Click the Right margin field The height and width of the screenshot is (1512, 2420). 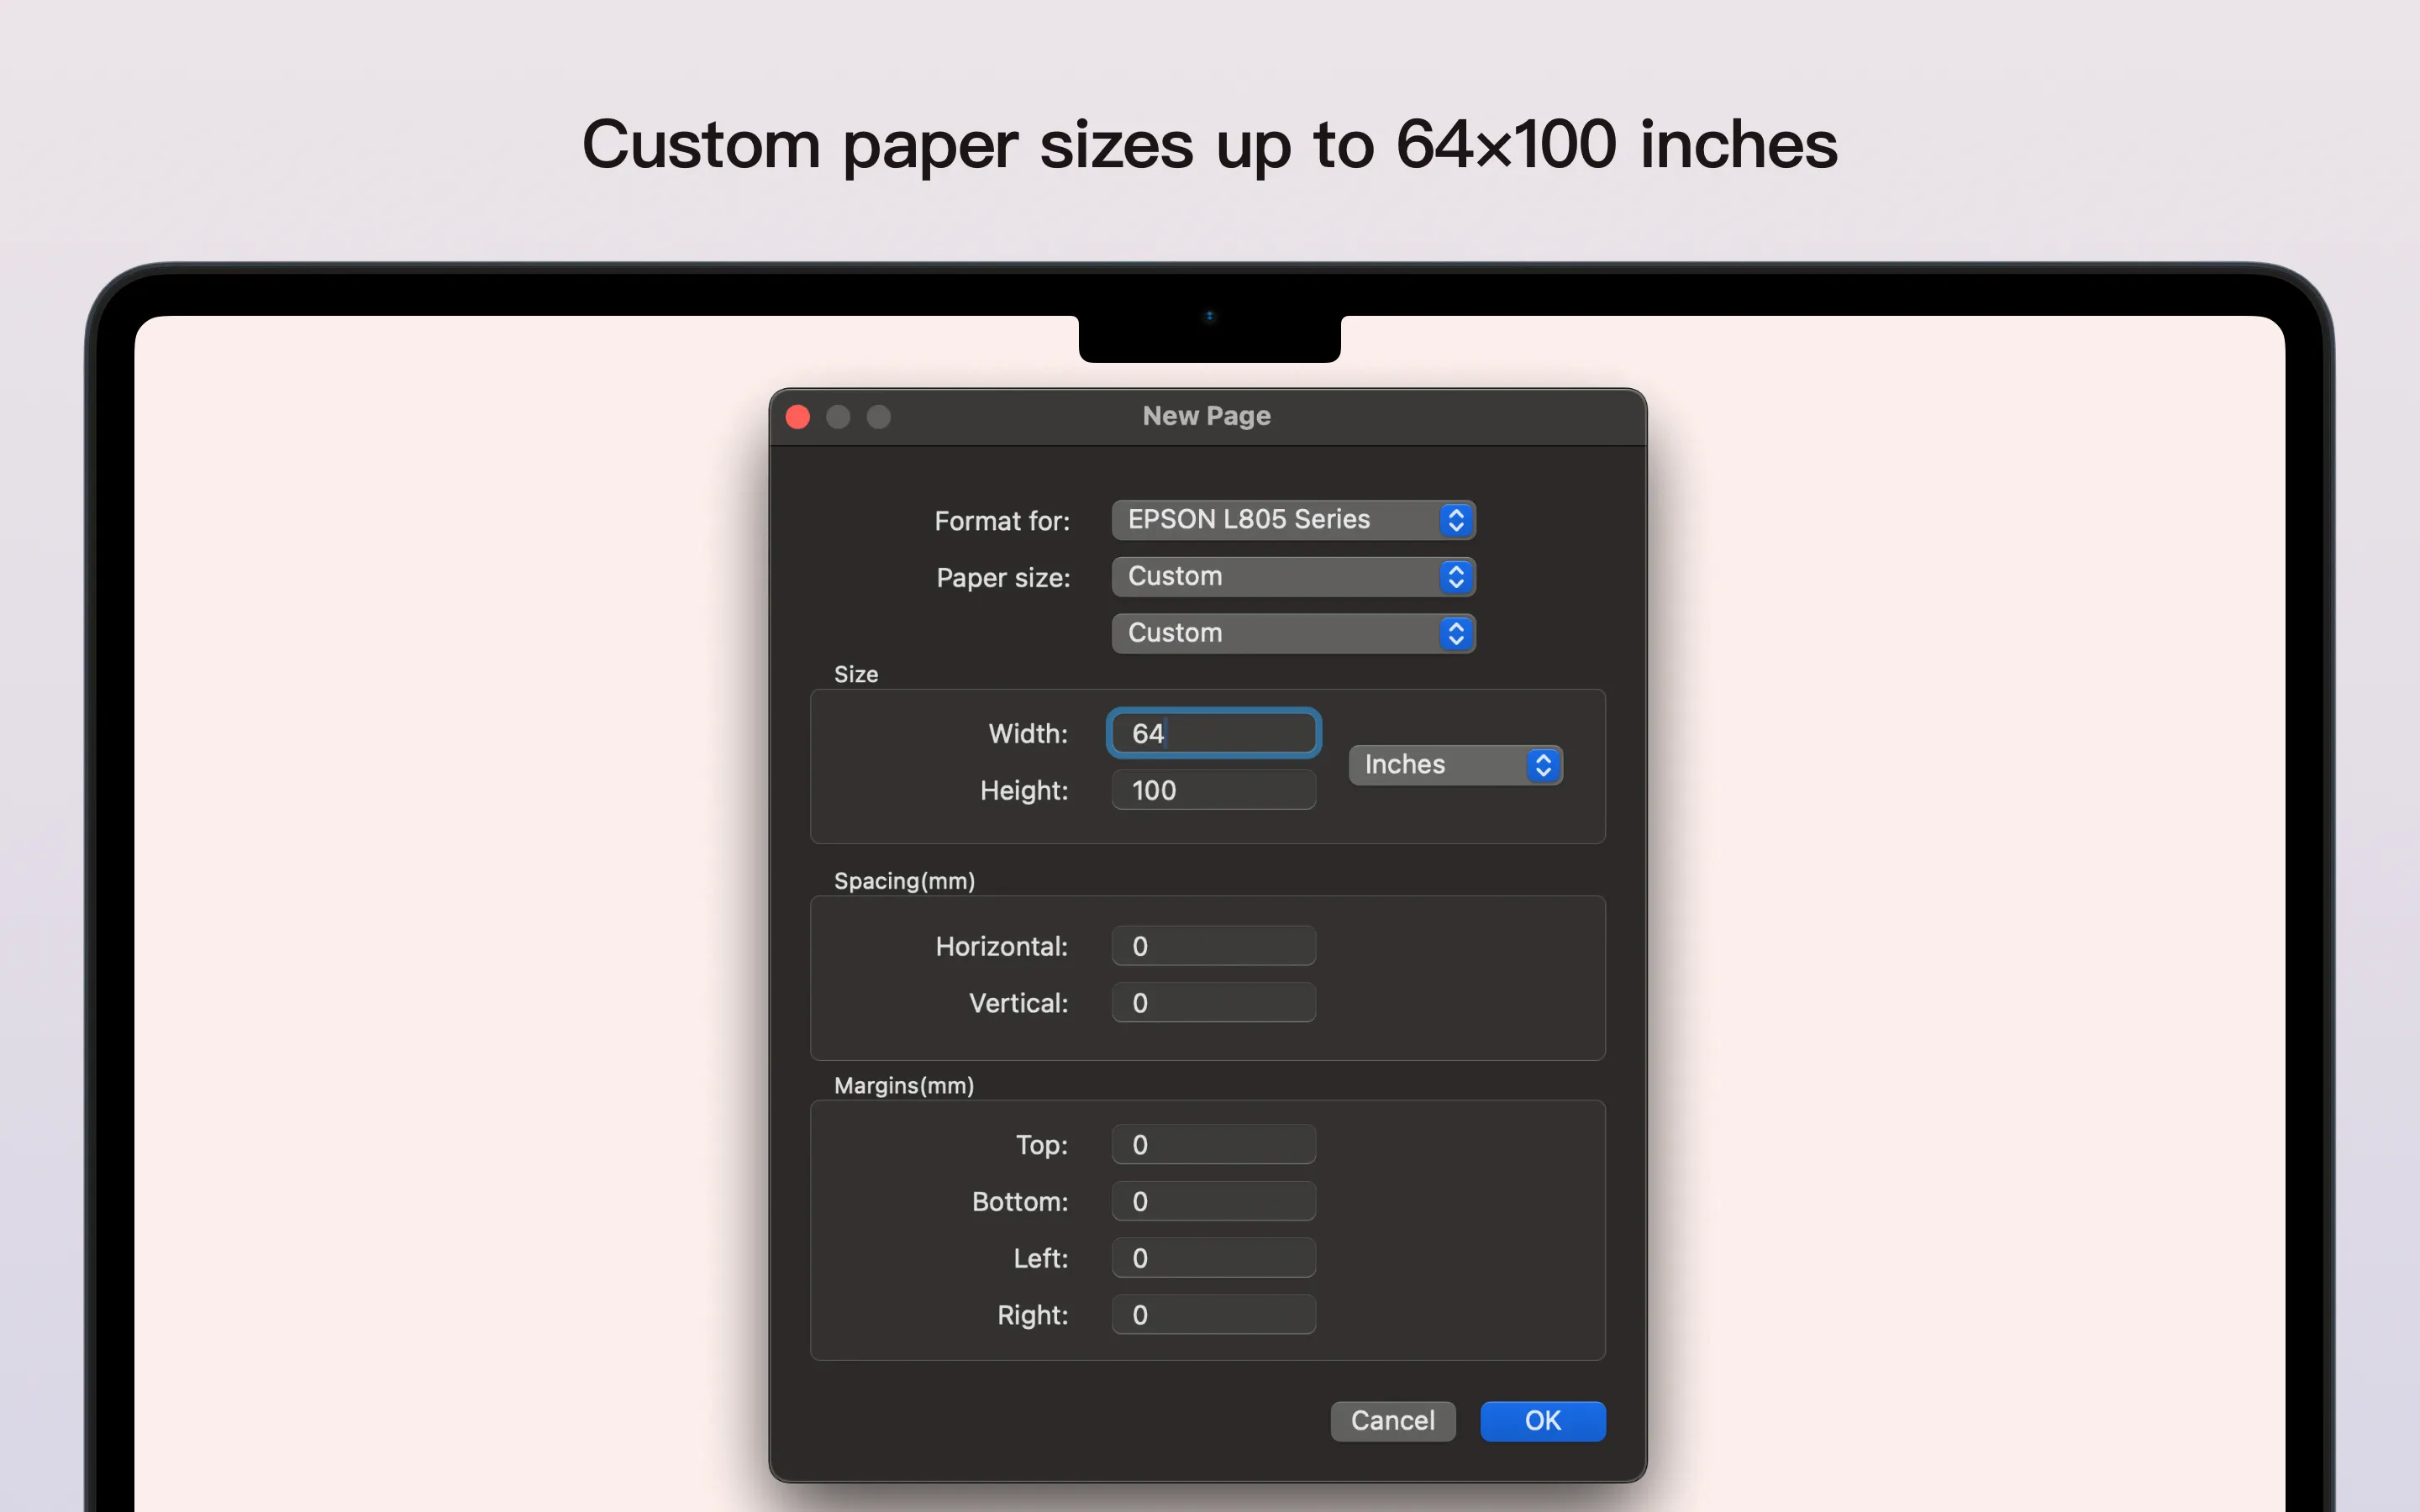(1214, 1314)
